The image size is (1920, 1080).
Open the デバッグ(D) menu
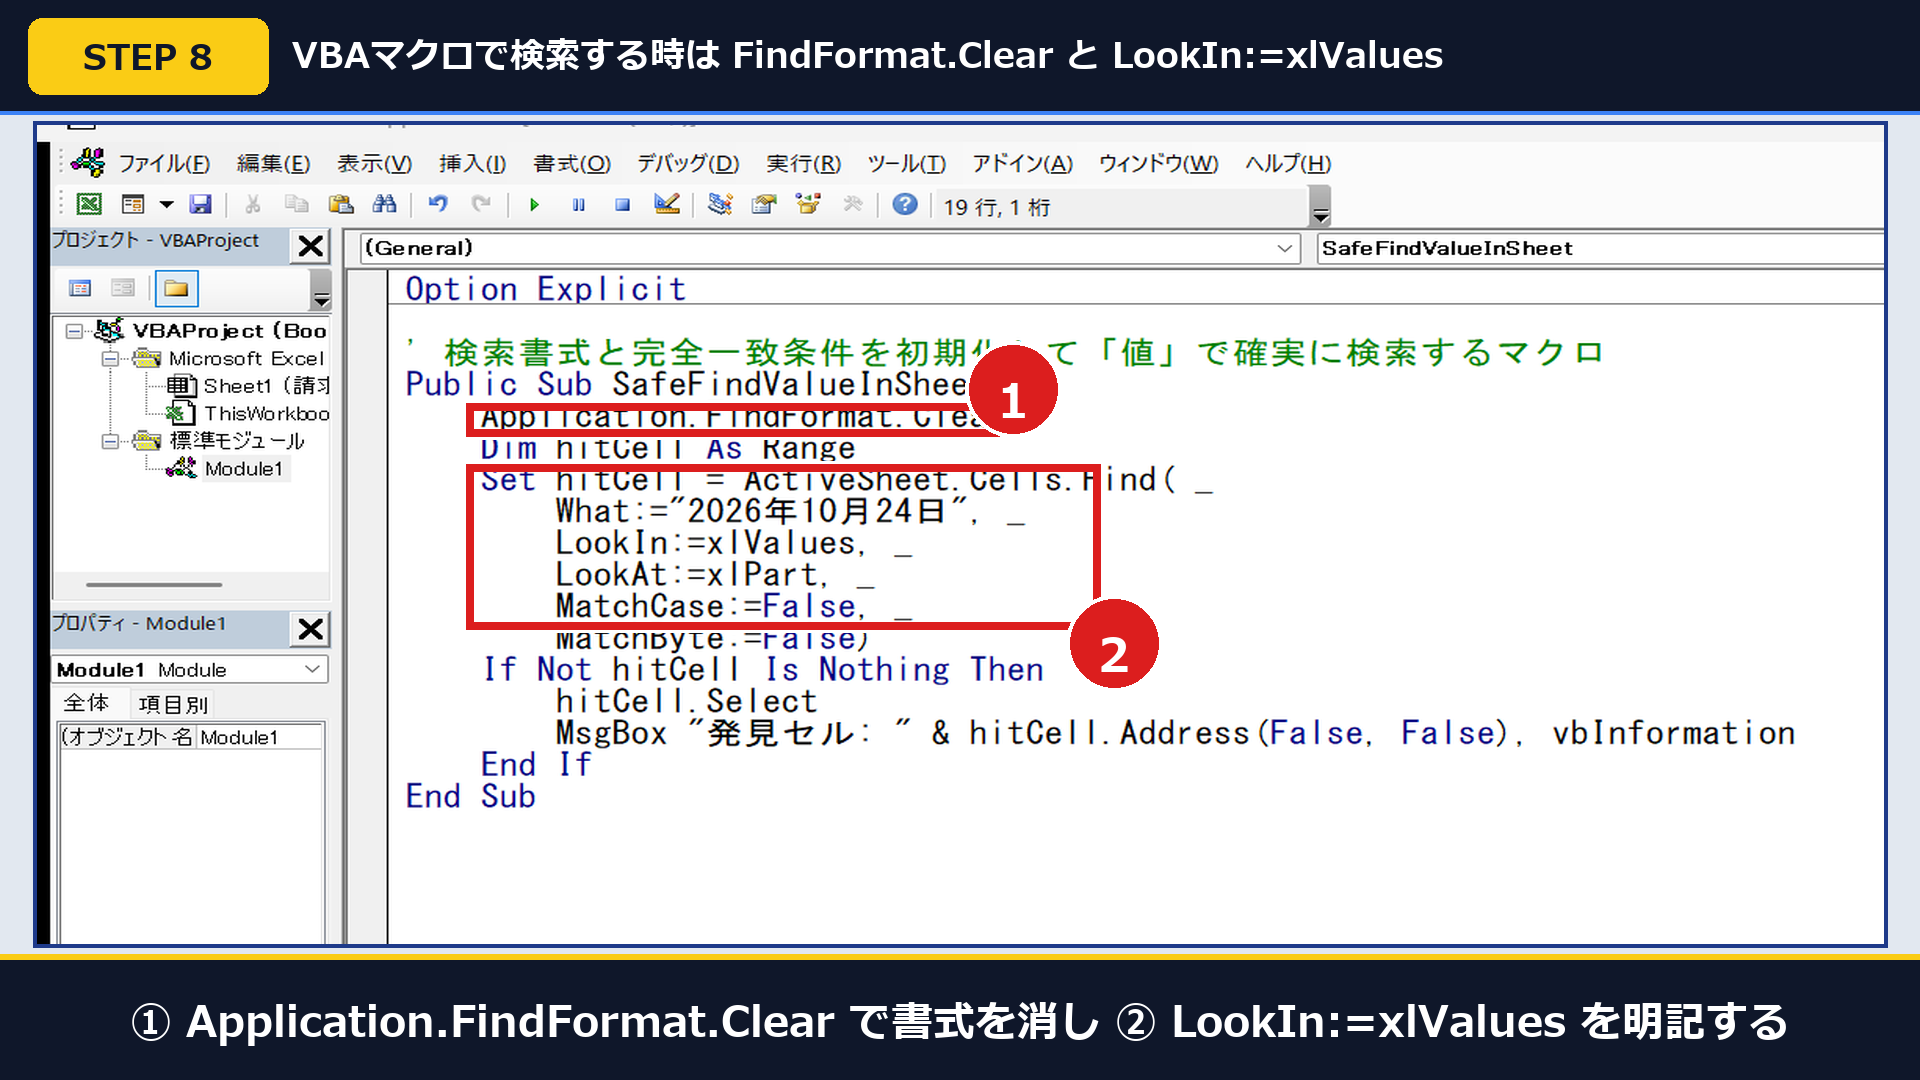(x=688, y=163)
